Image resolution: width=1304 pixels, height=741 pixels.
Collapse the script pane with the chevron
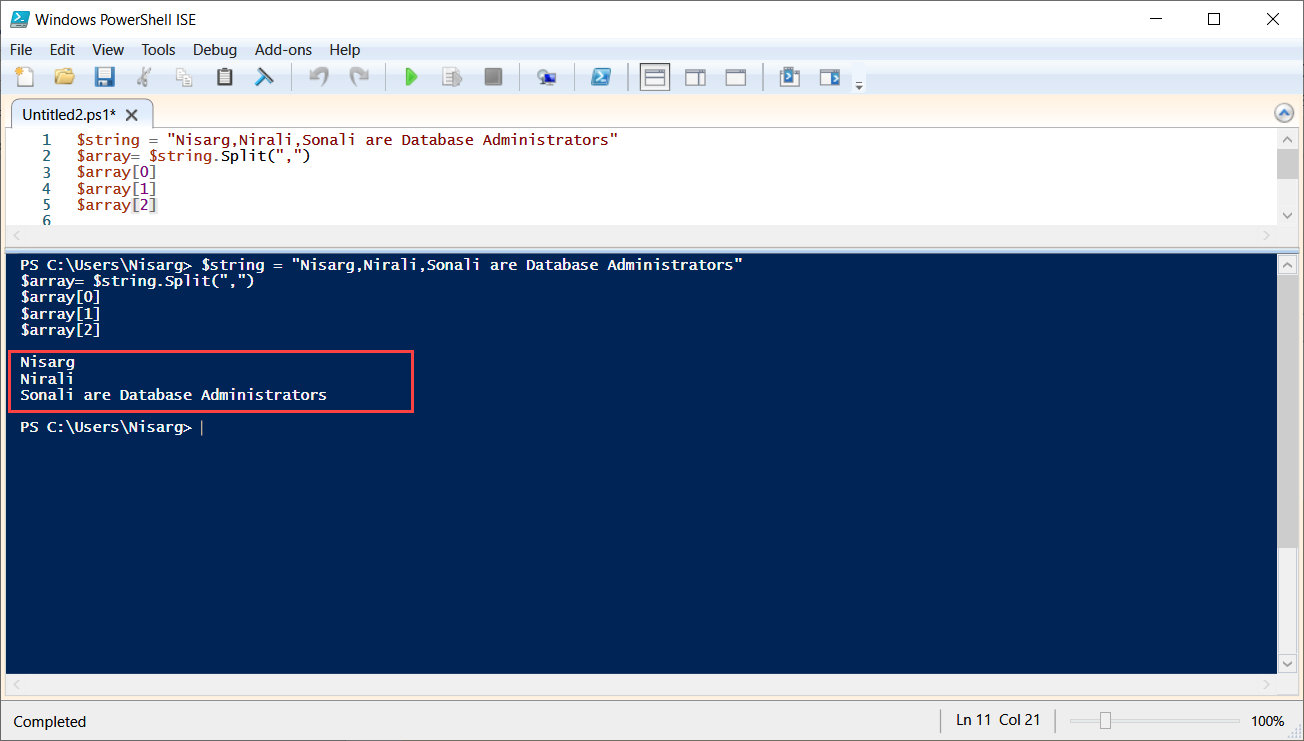point(1285,112)
